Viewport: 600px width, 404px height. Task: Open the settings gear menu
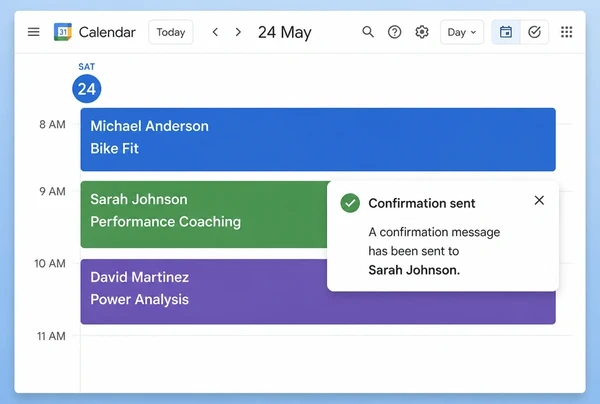click(x=422, y=32)
